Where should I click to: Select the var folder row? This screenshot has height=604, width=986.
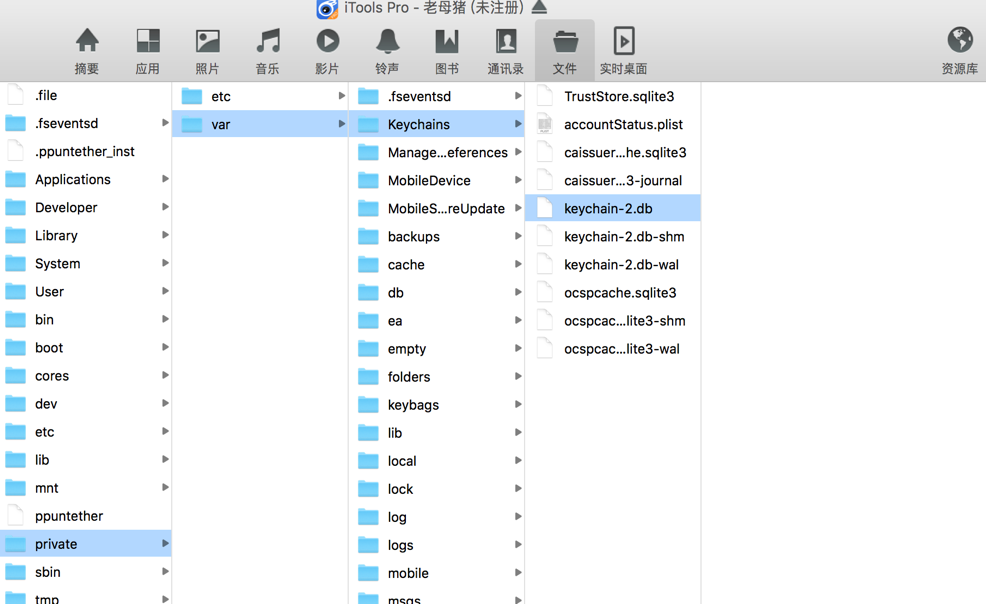(260, 124)
